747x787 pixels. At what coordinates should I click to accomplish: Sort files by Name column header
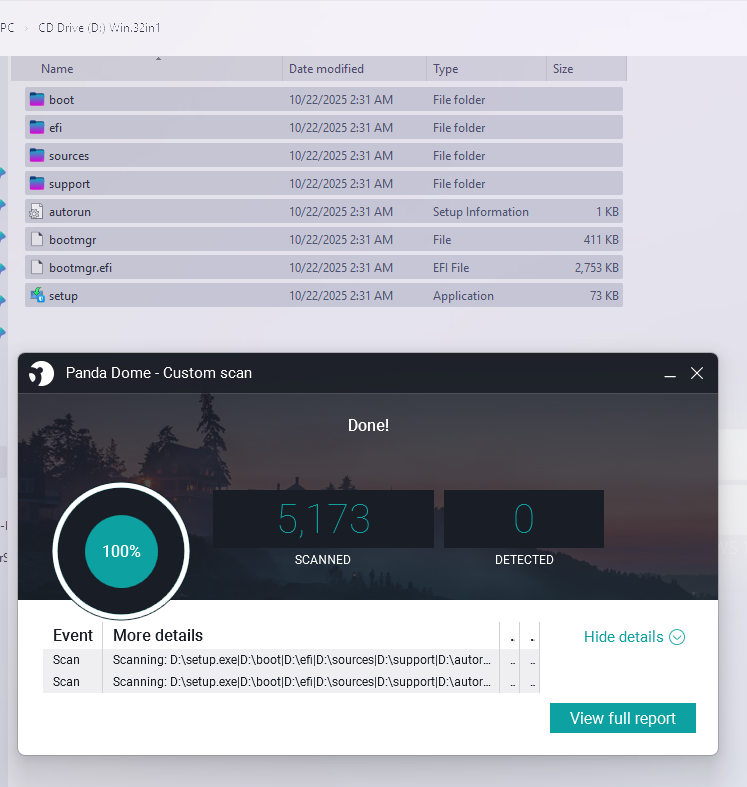point(147,69)
